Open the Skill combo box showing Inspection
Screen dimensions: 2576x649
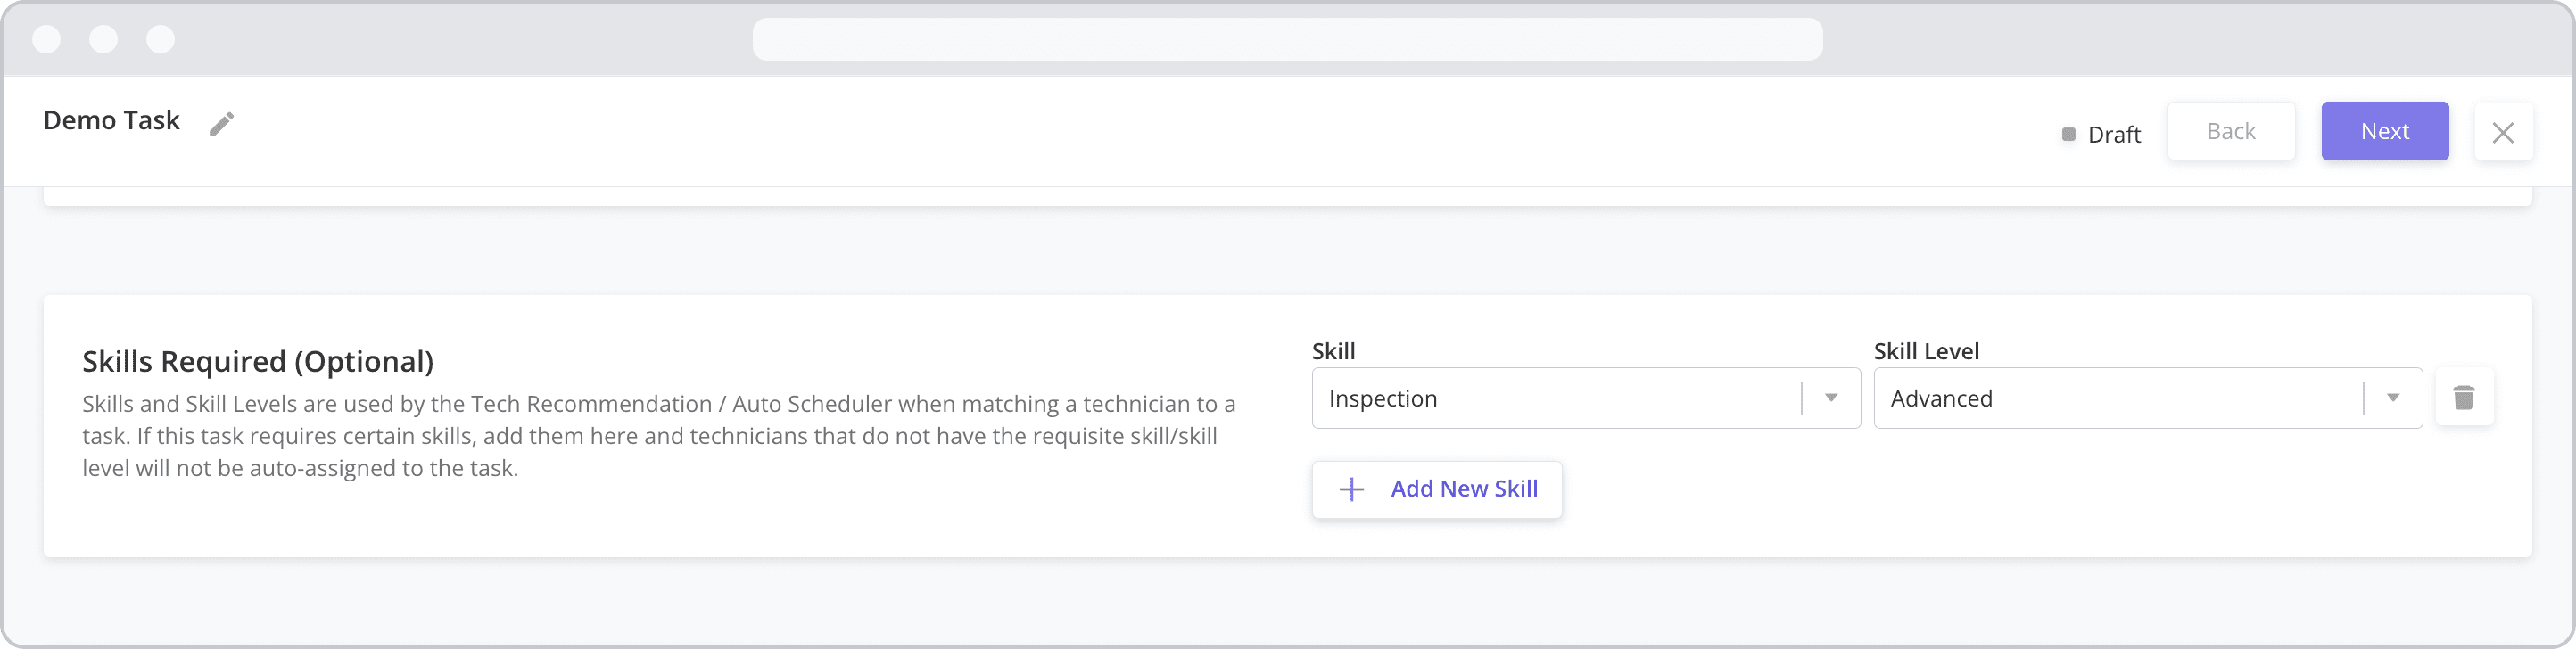pos(1586,398)
